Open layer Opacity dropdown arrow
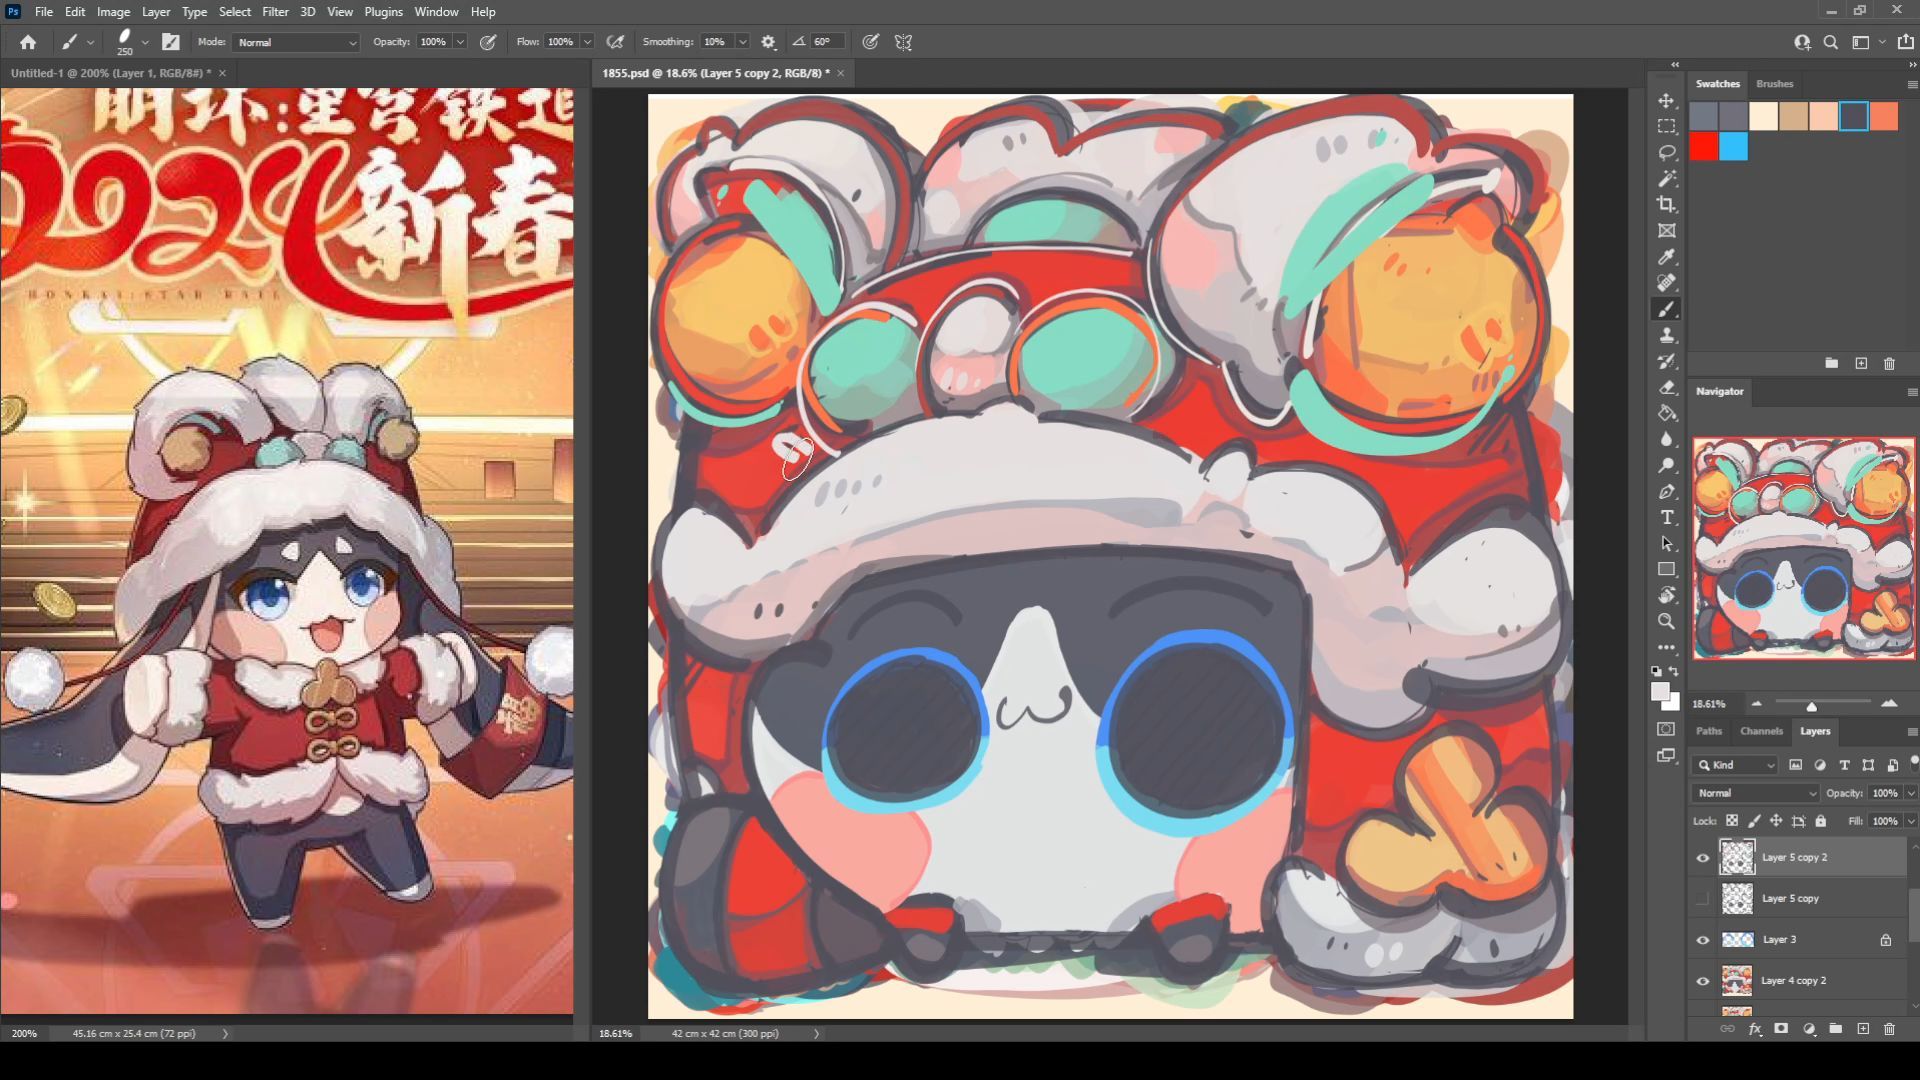The image size is (1920, 1080). pyautogui.click(x=1911, y=793)
